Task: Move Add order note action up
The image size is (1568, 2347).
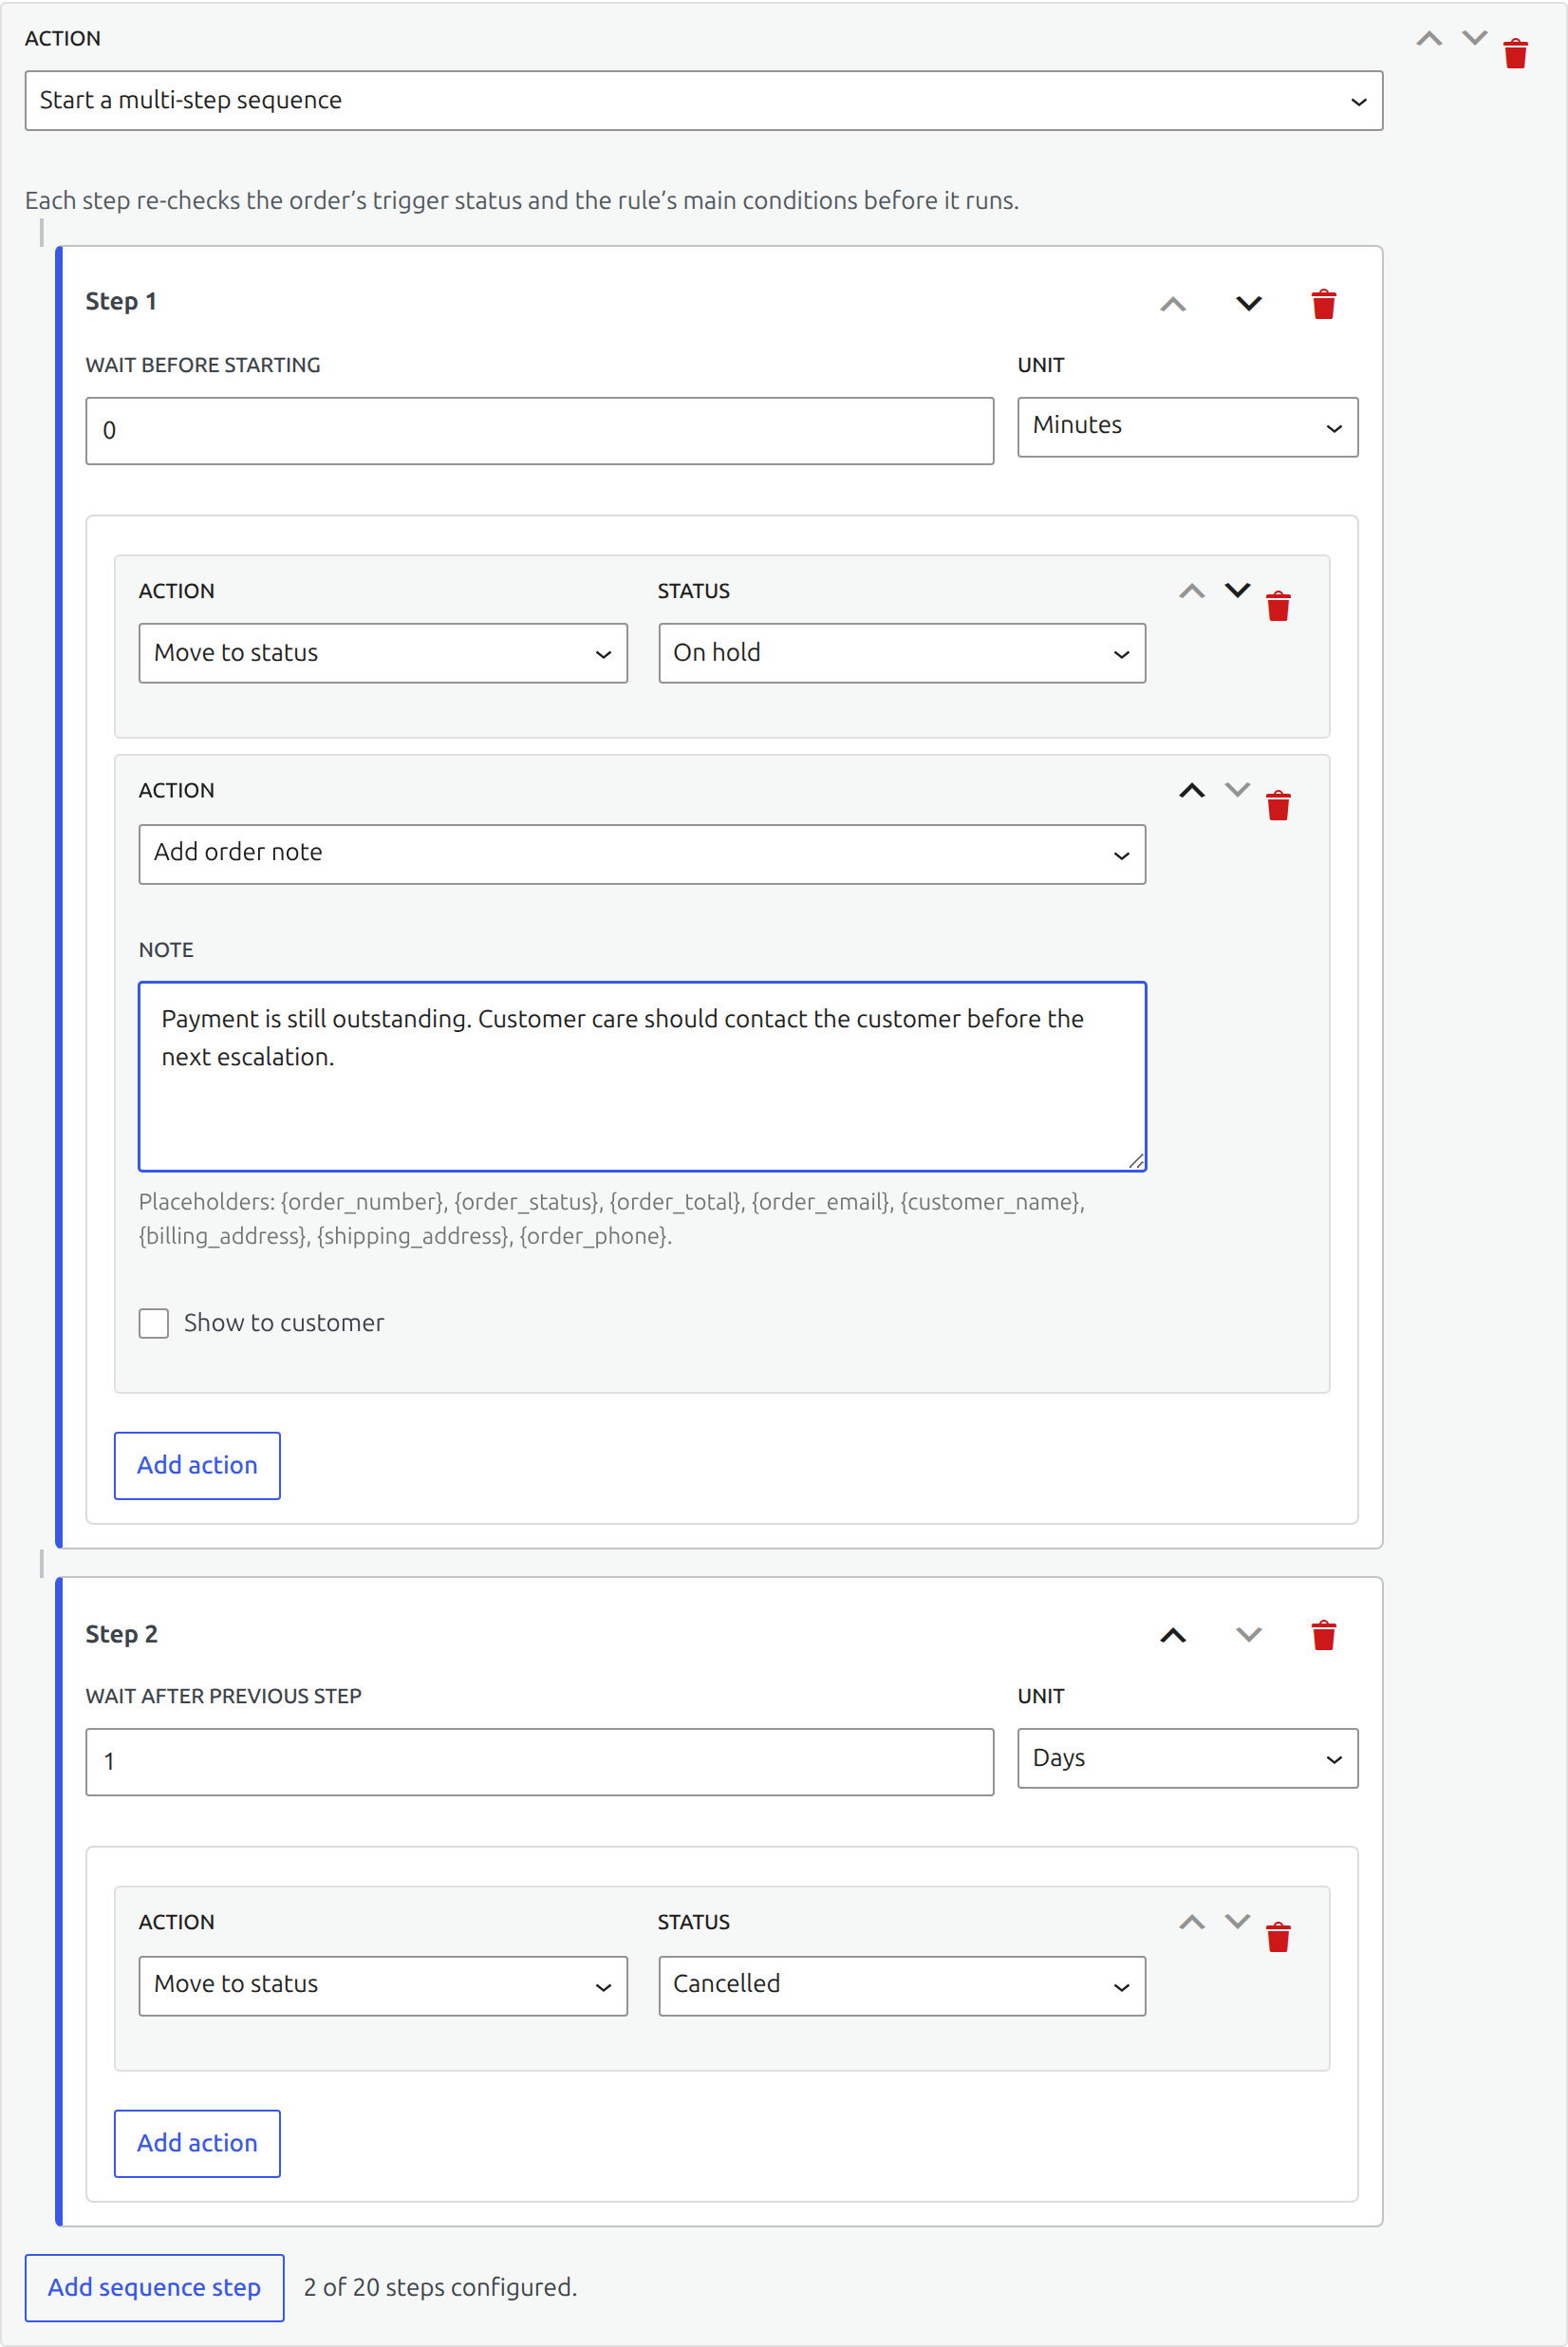Action: click(1192, 790)
